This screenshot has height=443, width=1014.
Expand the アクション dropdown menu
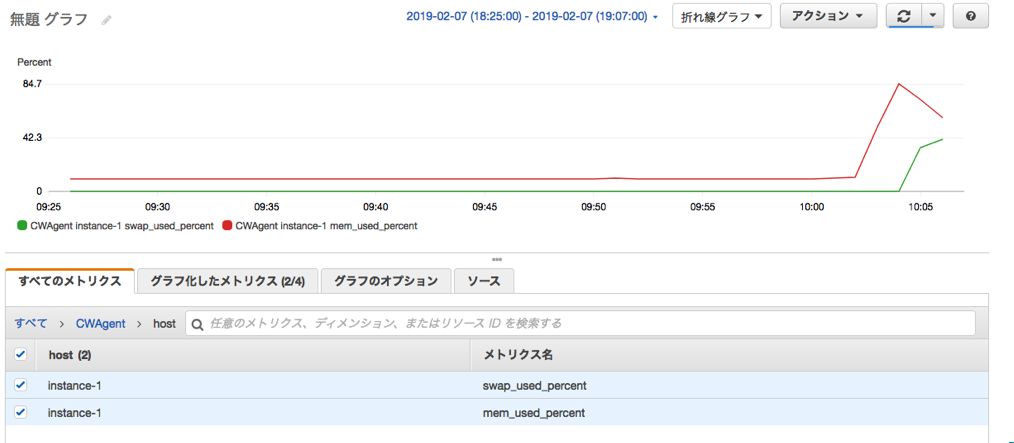pos(828,17)
